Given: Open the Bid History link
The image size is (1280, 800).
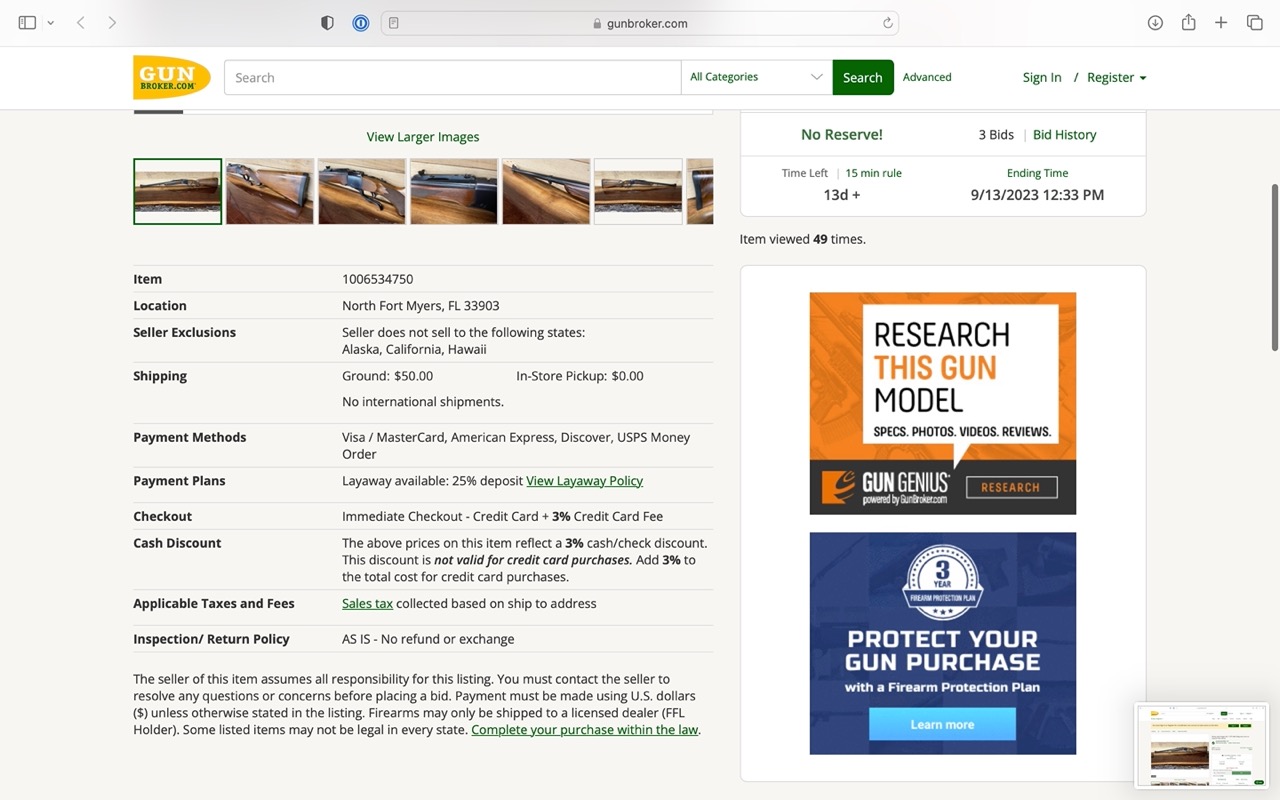Looking at the screenshot, I should pos(1064,135).
